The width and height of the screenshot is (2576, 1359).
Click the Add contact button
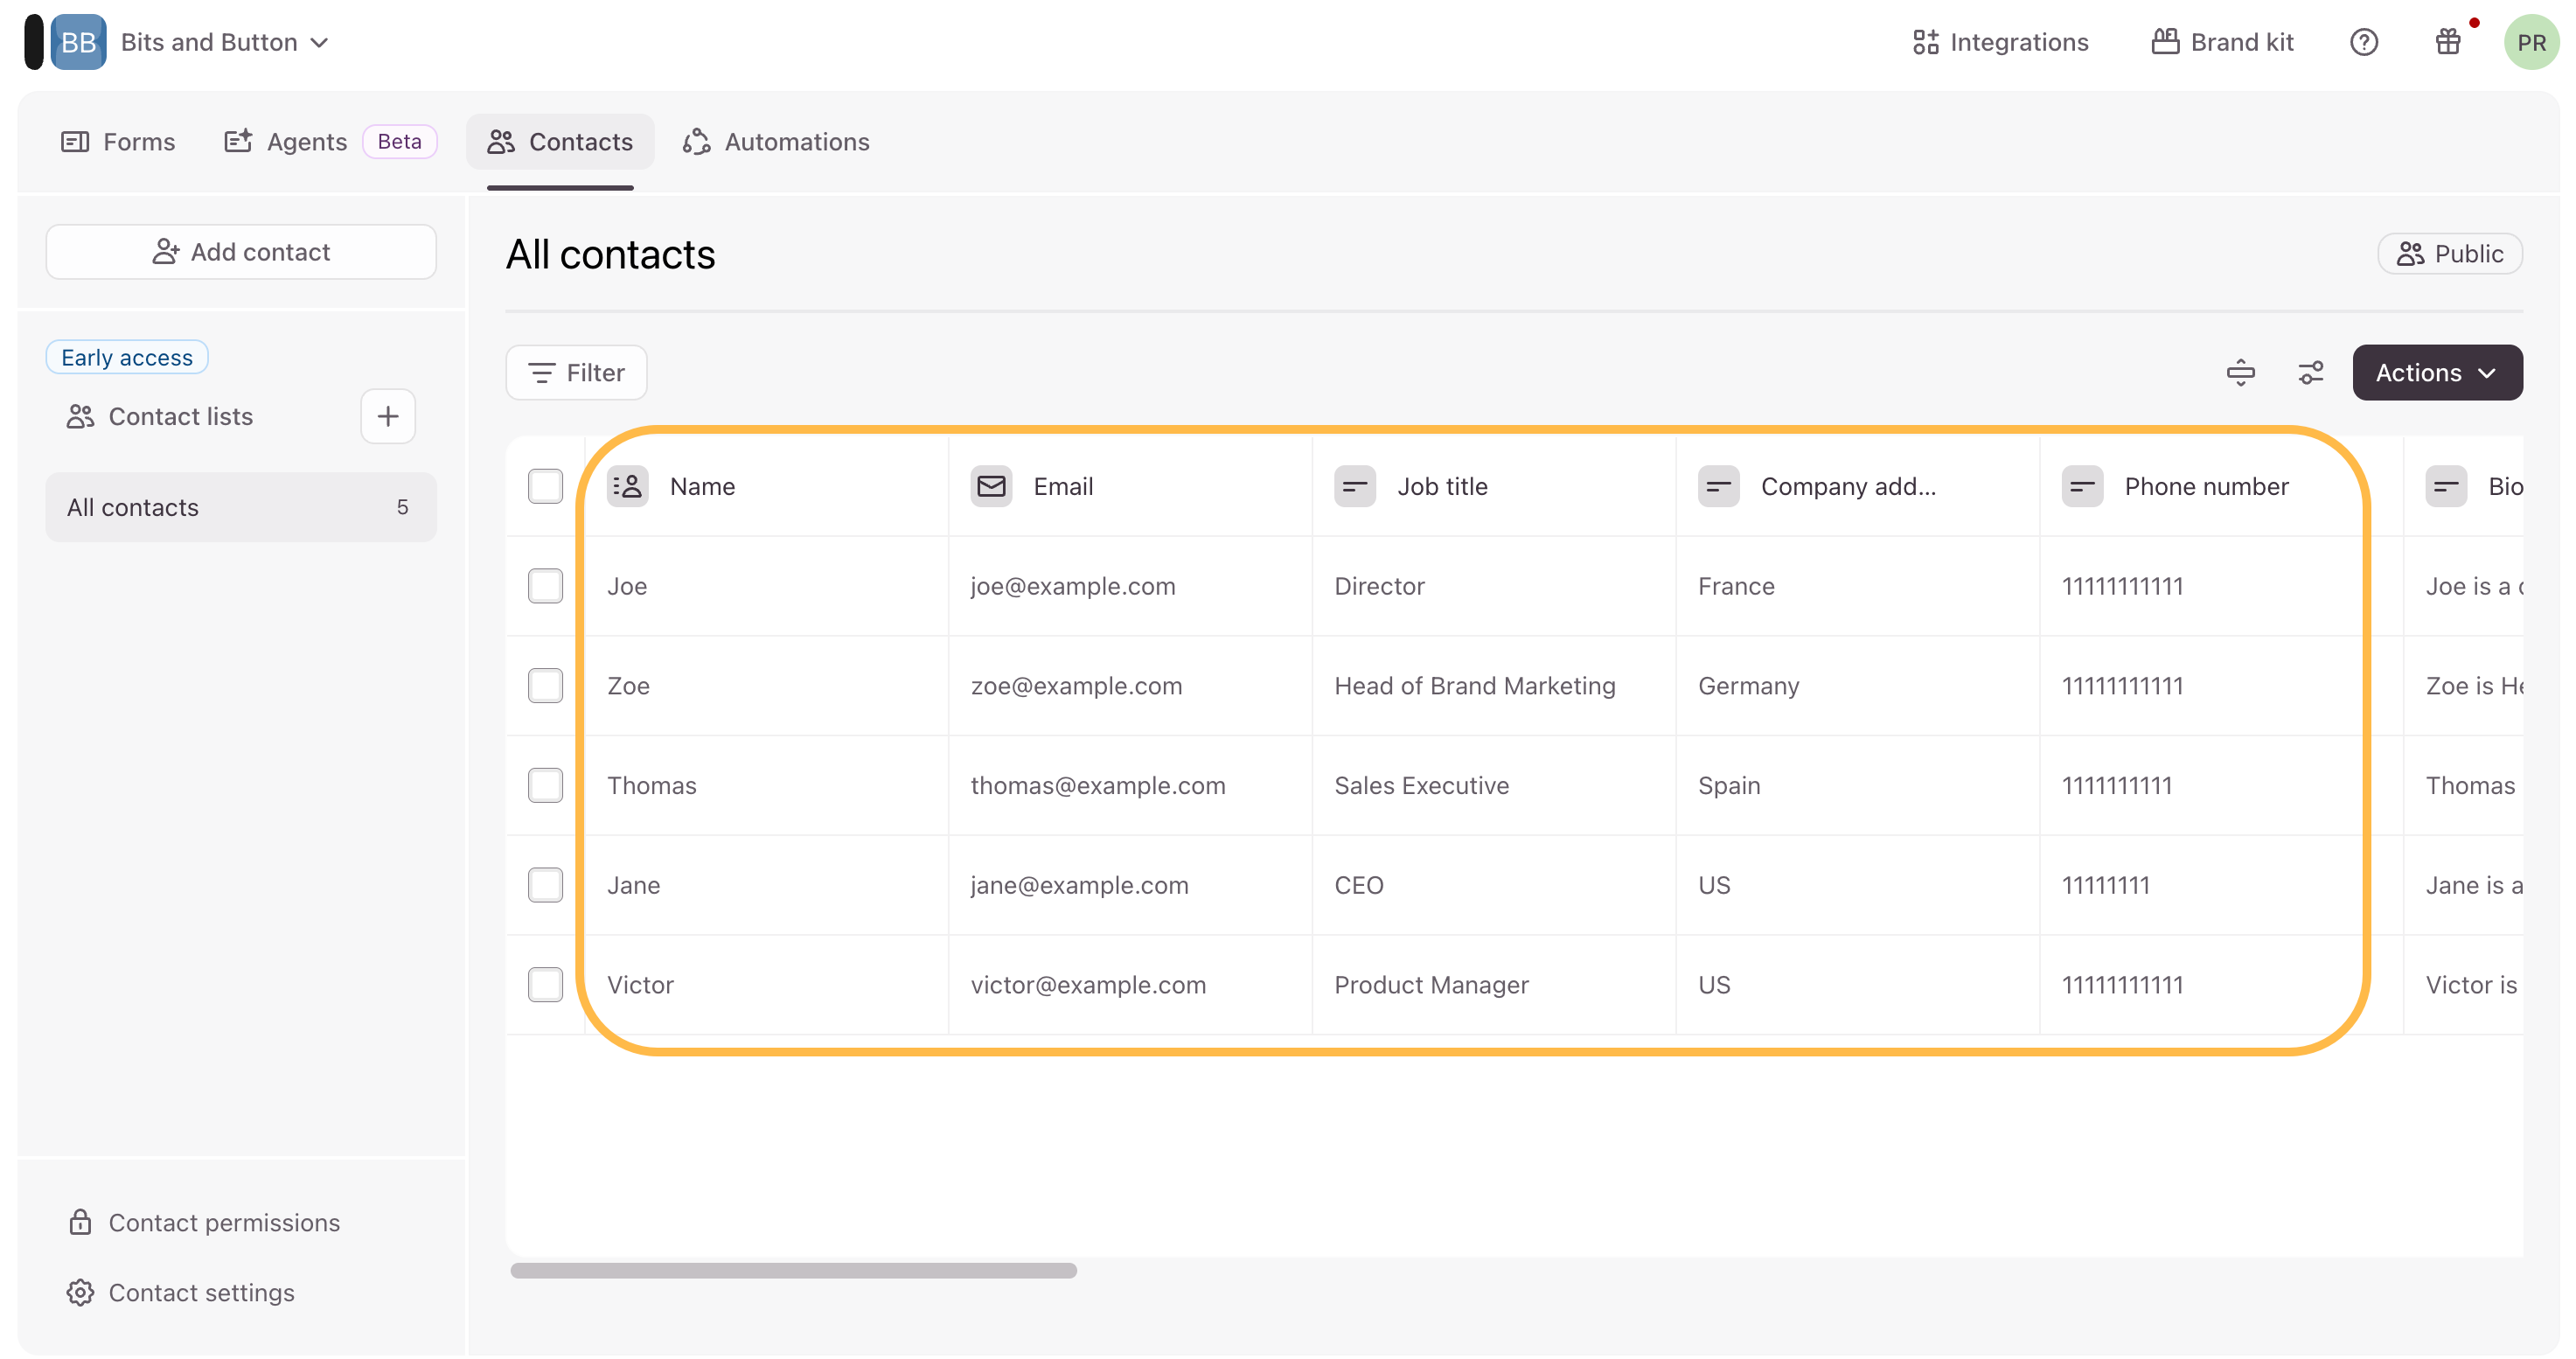[241, 252]
